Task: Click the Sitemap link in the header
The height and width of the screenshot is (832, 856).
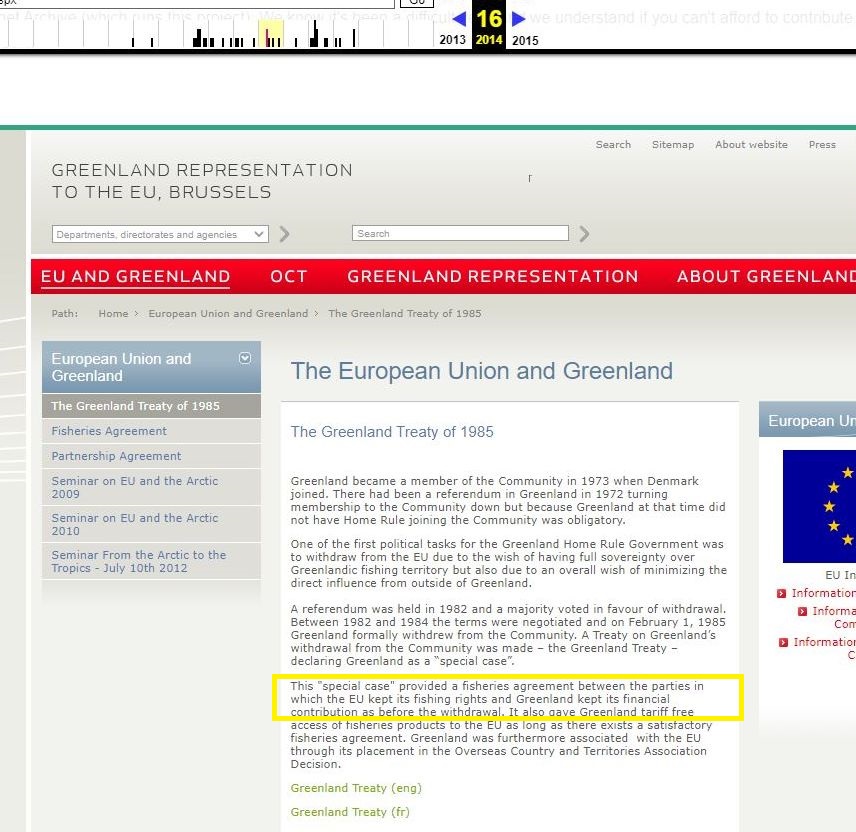Action: pyautogui.click(x=672, y=145)
